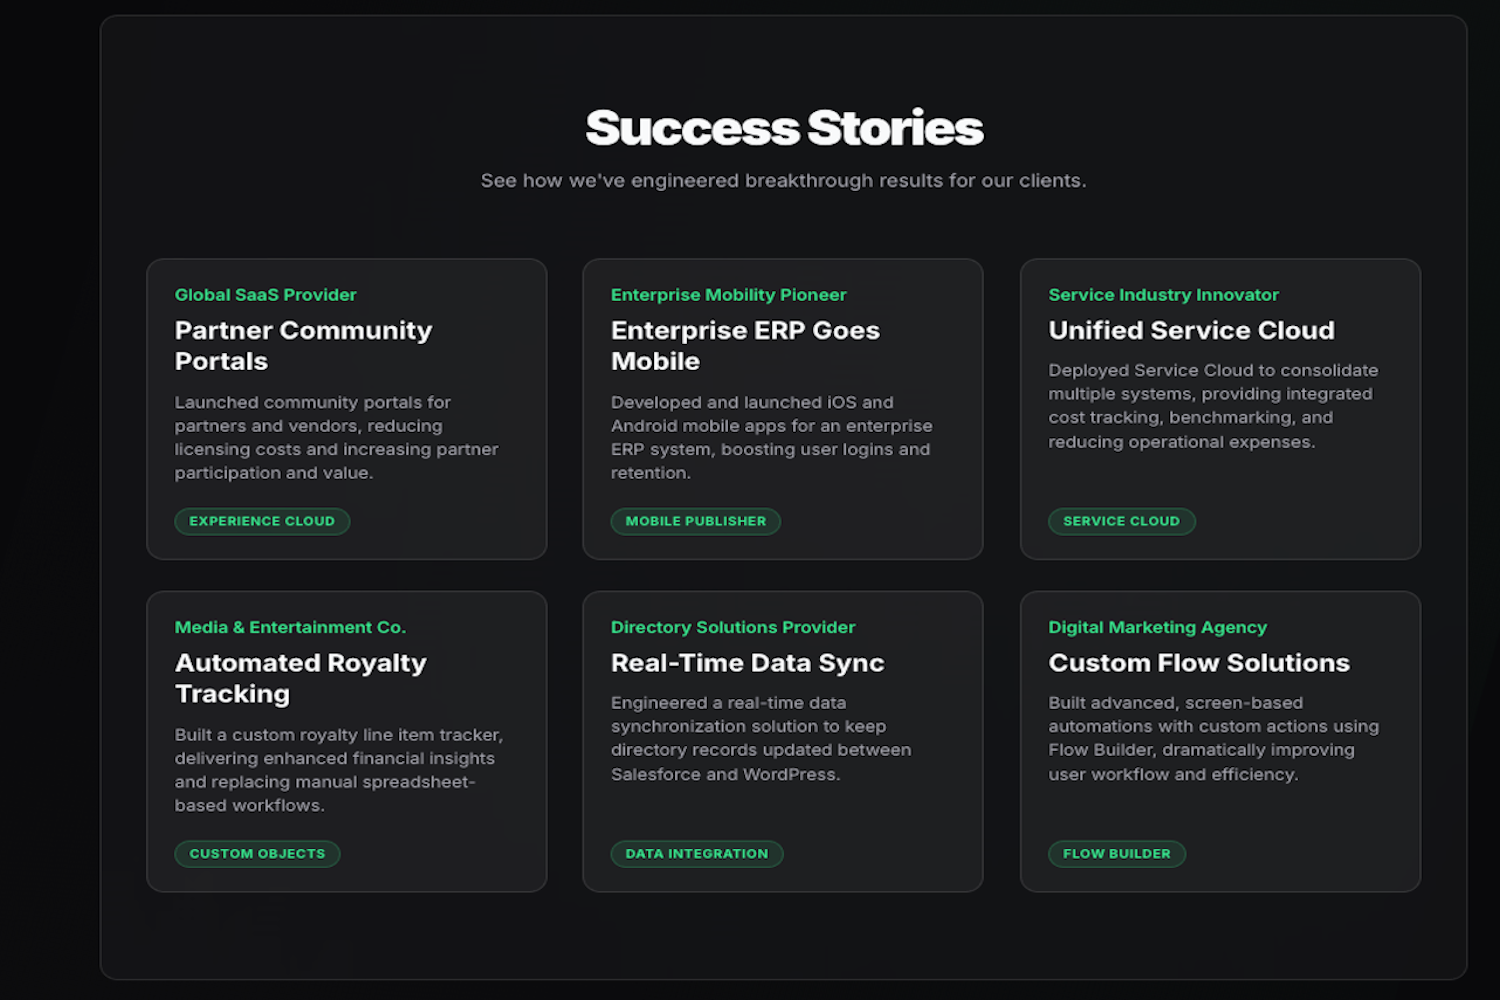This screenshot has height=1000, width=1500.
Task: Open the Automated Royalty Tracking story
Action: (x=300, y=678)
